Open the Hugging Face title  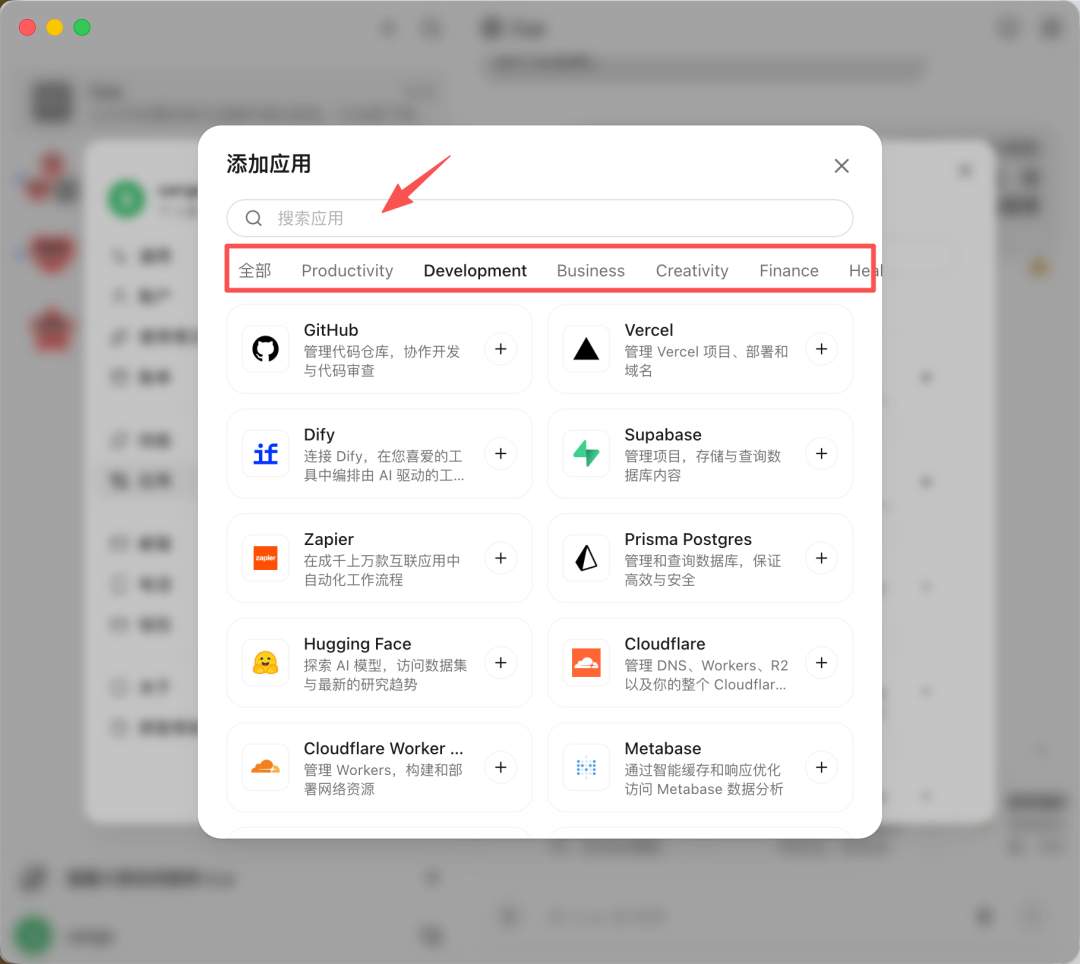(x=357, y=644)
